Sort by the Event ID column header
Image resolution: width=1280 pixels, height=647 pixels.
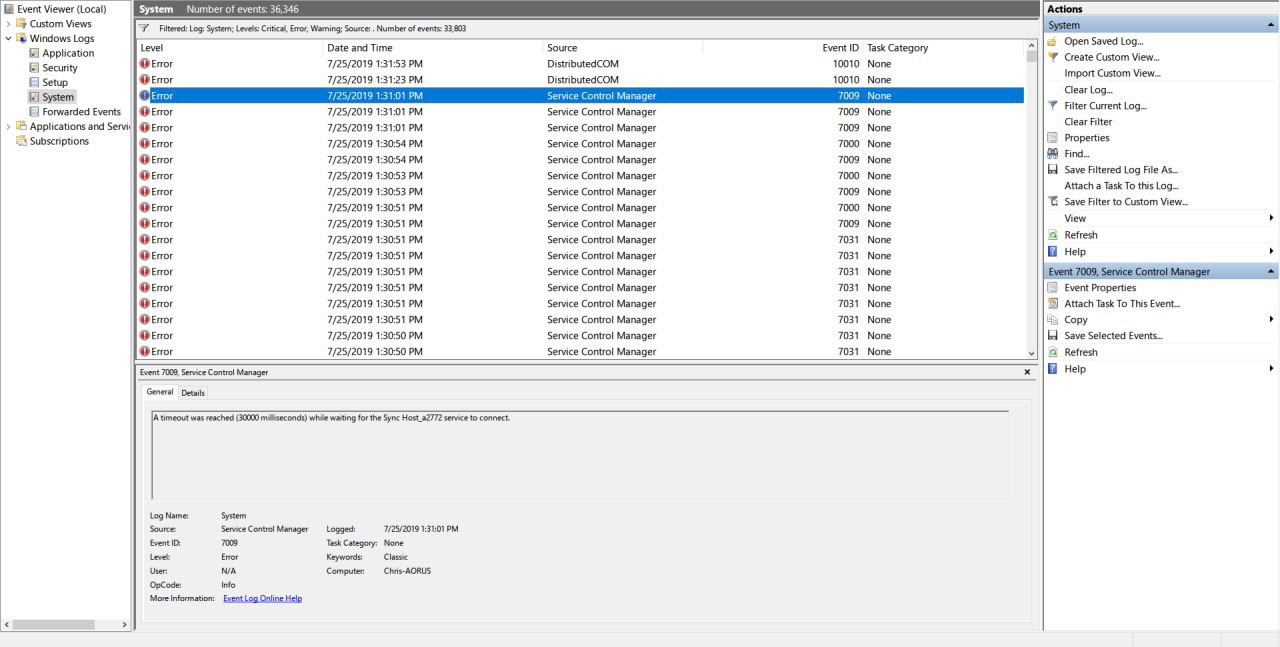(x=783, y=47)
